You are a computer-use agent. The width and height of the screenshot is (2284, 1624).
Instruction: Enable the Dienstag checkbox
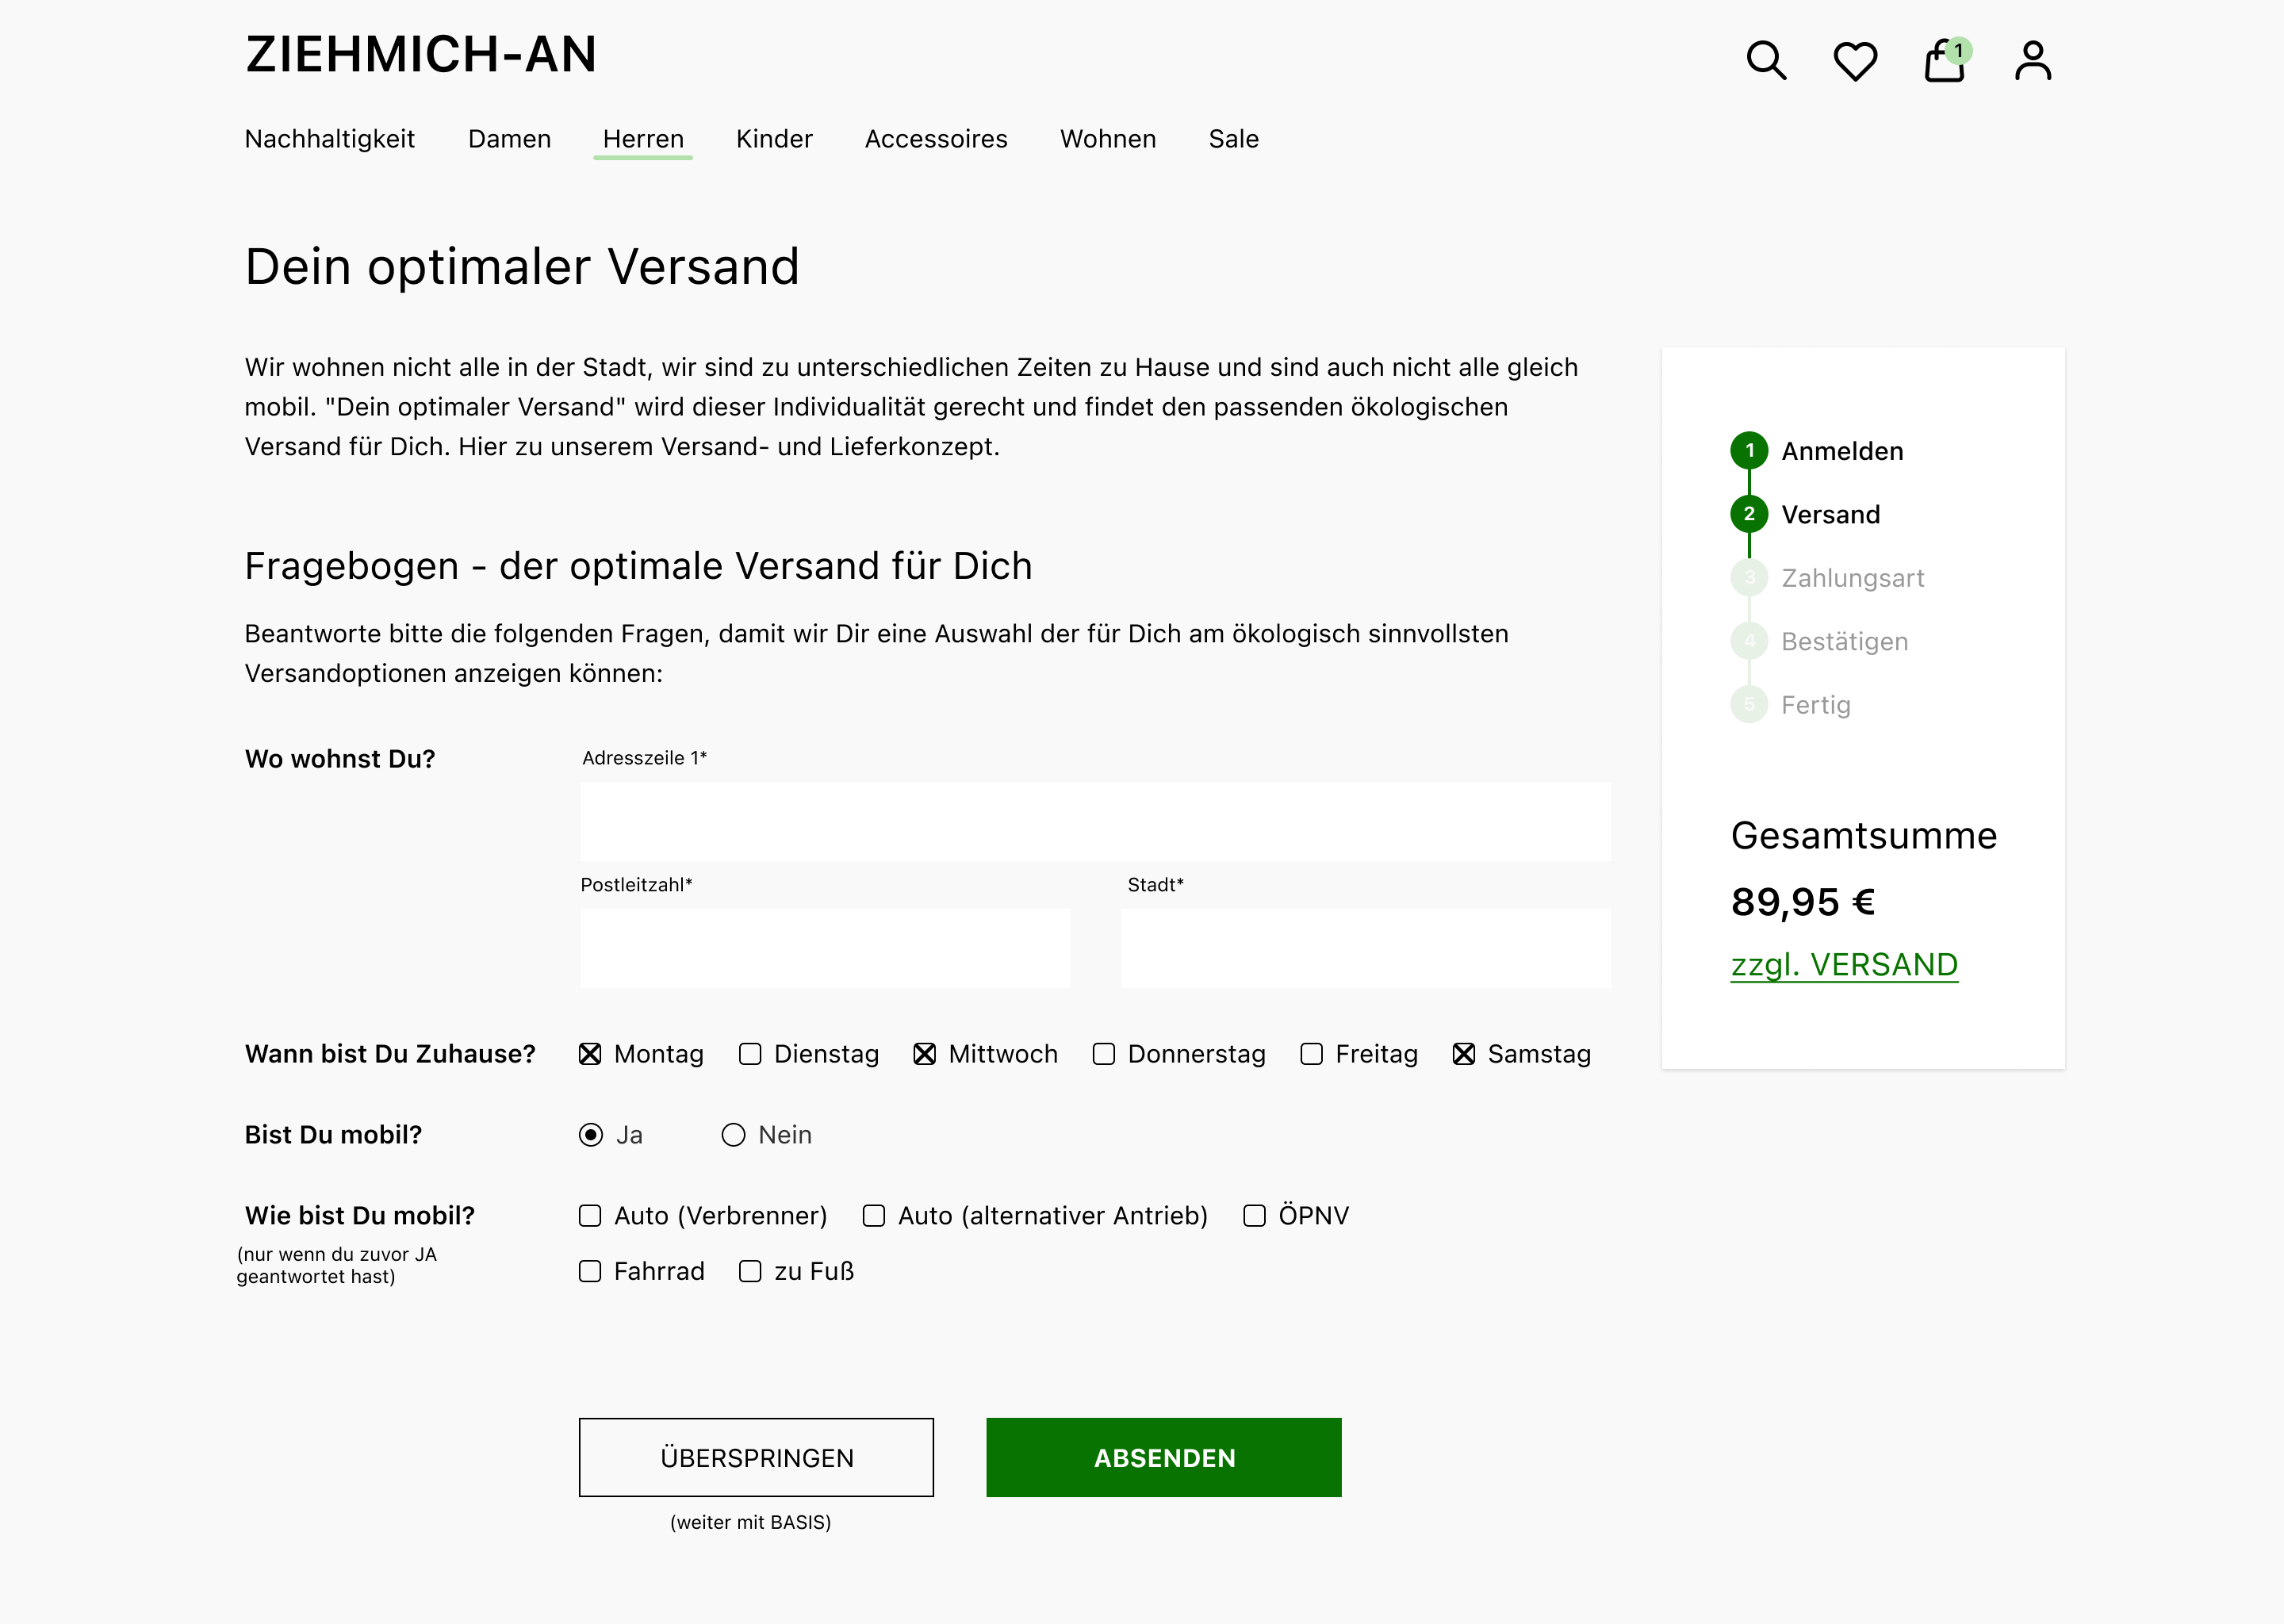coord(750,1054)
